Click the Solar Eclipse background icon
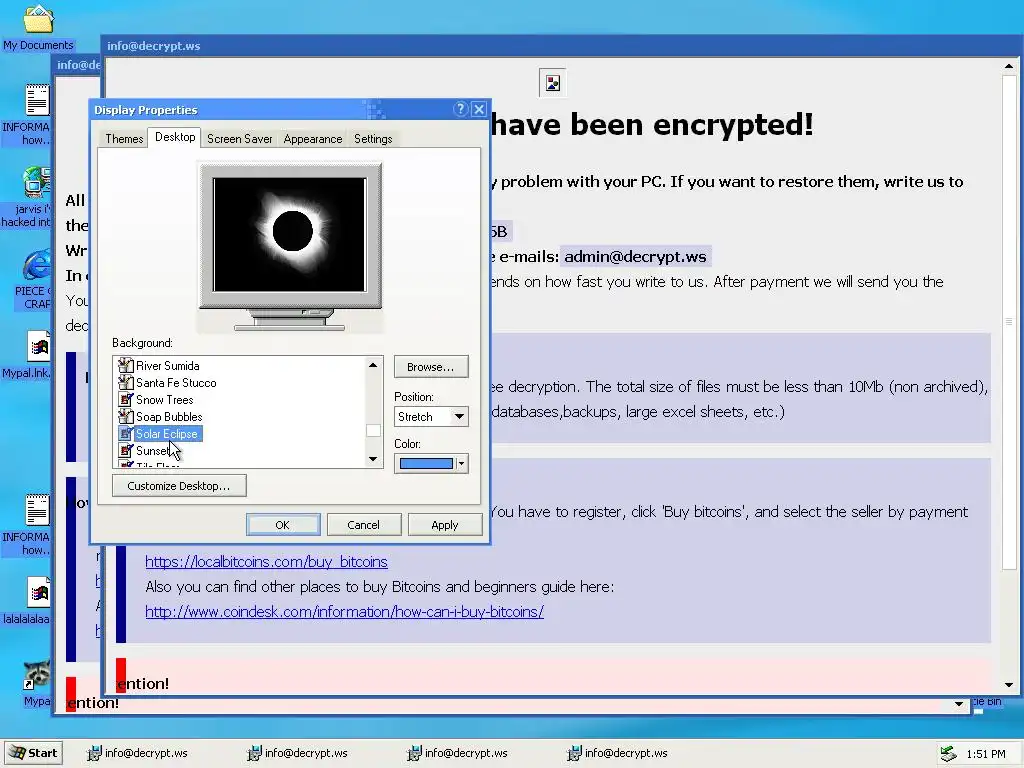Screen dimensions: 1024x768 [125, 434]
